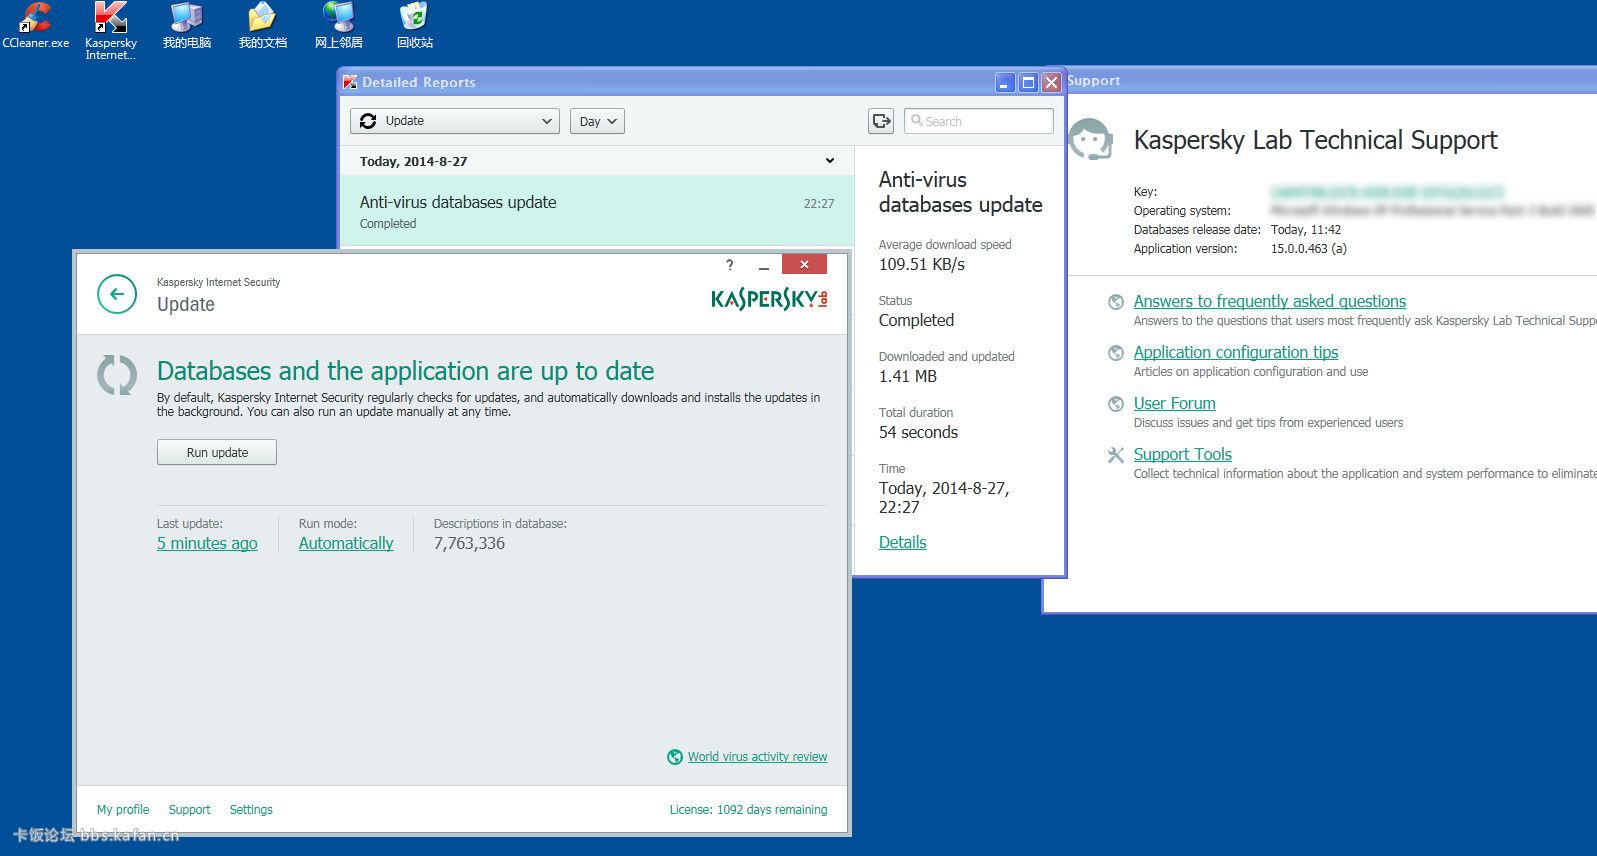
Task: Open My profile in footer
Action: pyautogui.click(x=123, y=810)
